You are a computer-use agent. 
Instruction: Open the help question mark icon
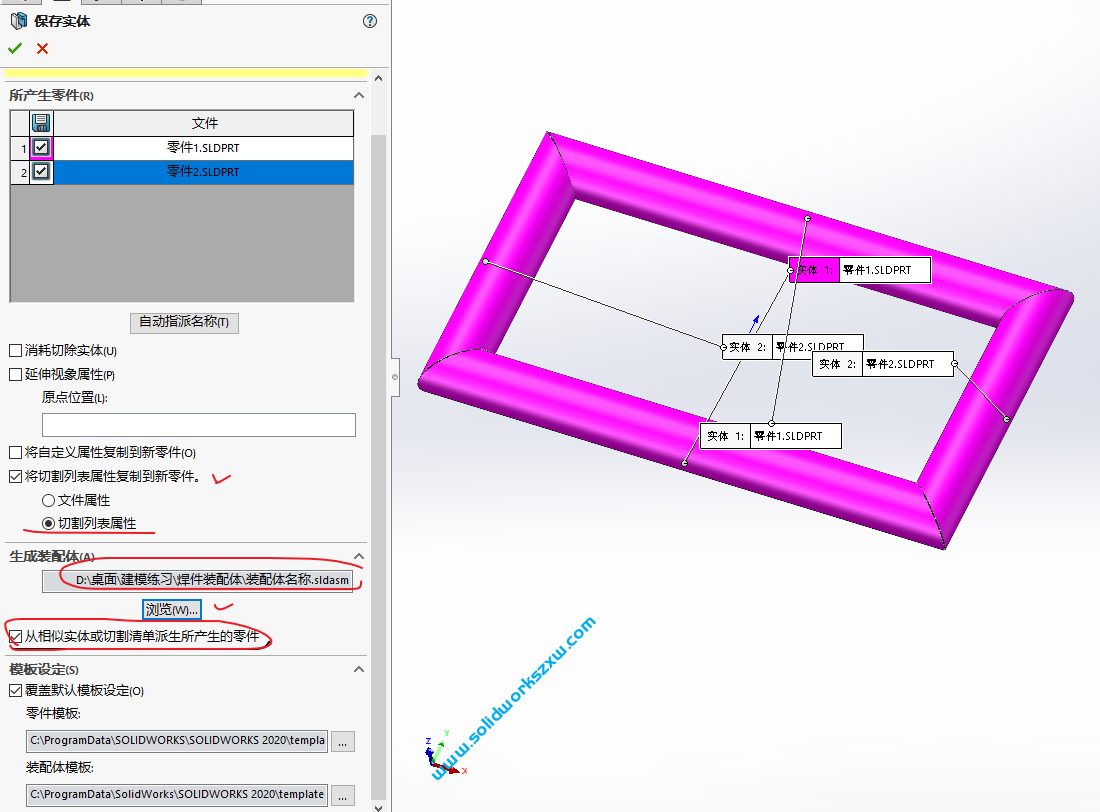(369, 20)
